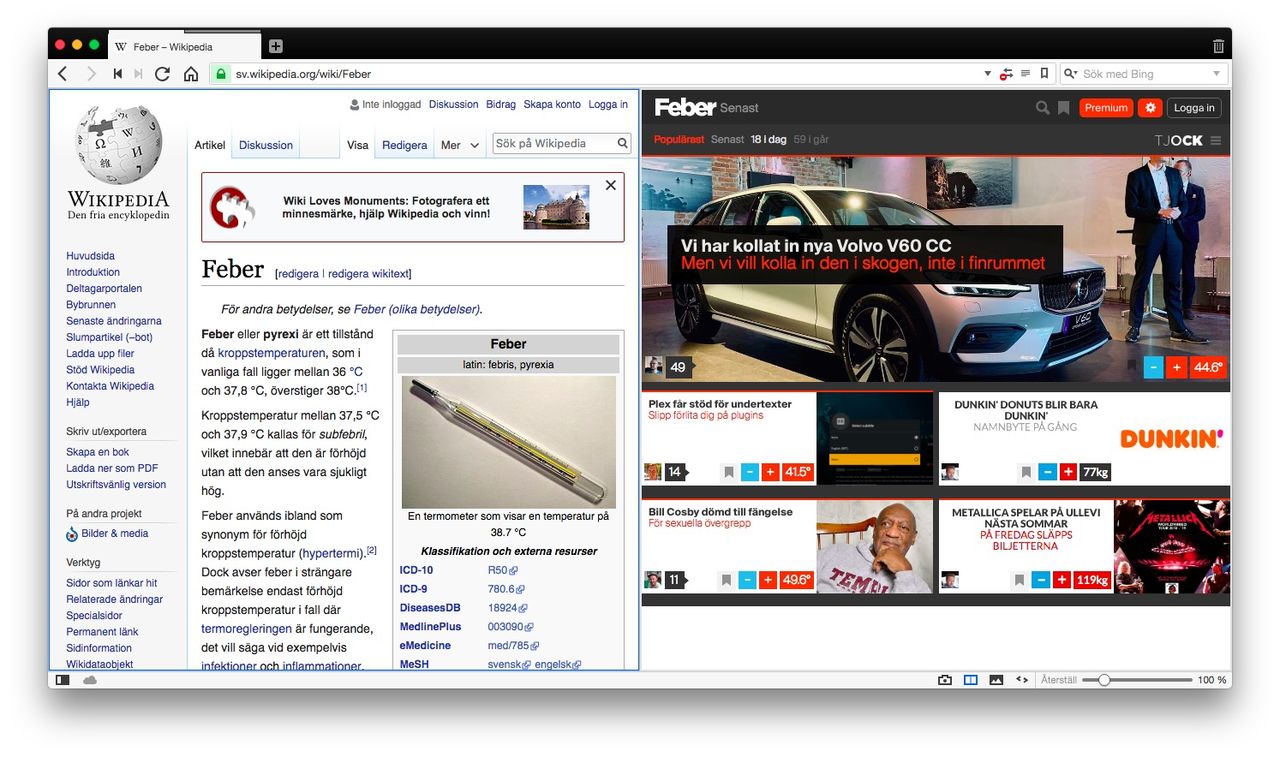
Task: Open Bidrag link at top
Action: 501,104
